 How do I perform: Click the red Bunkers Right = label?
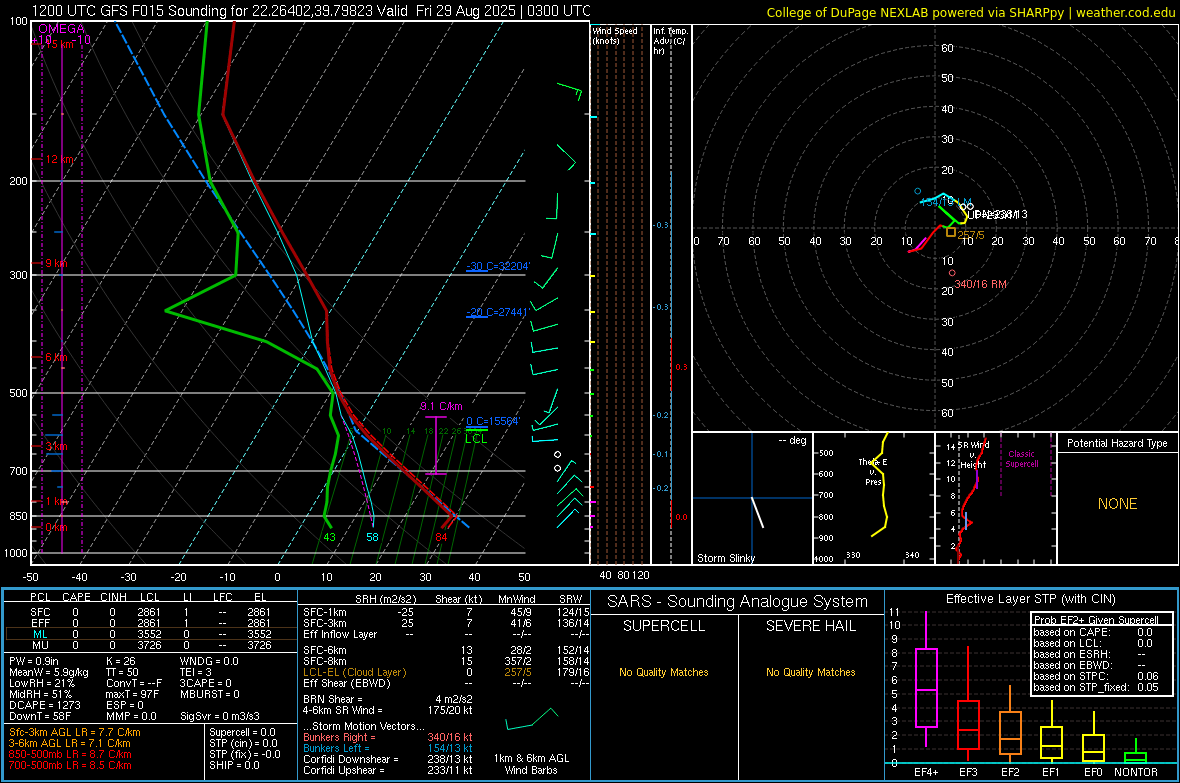click(339, 737)
